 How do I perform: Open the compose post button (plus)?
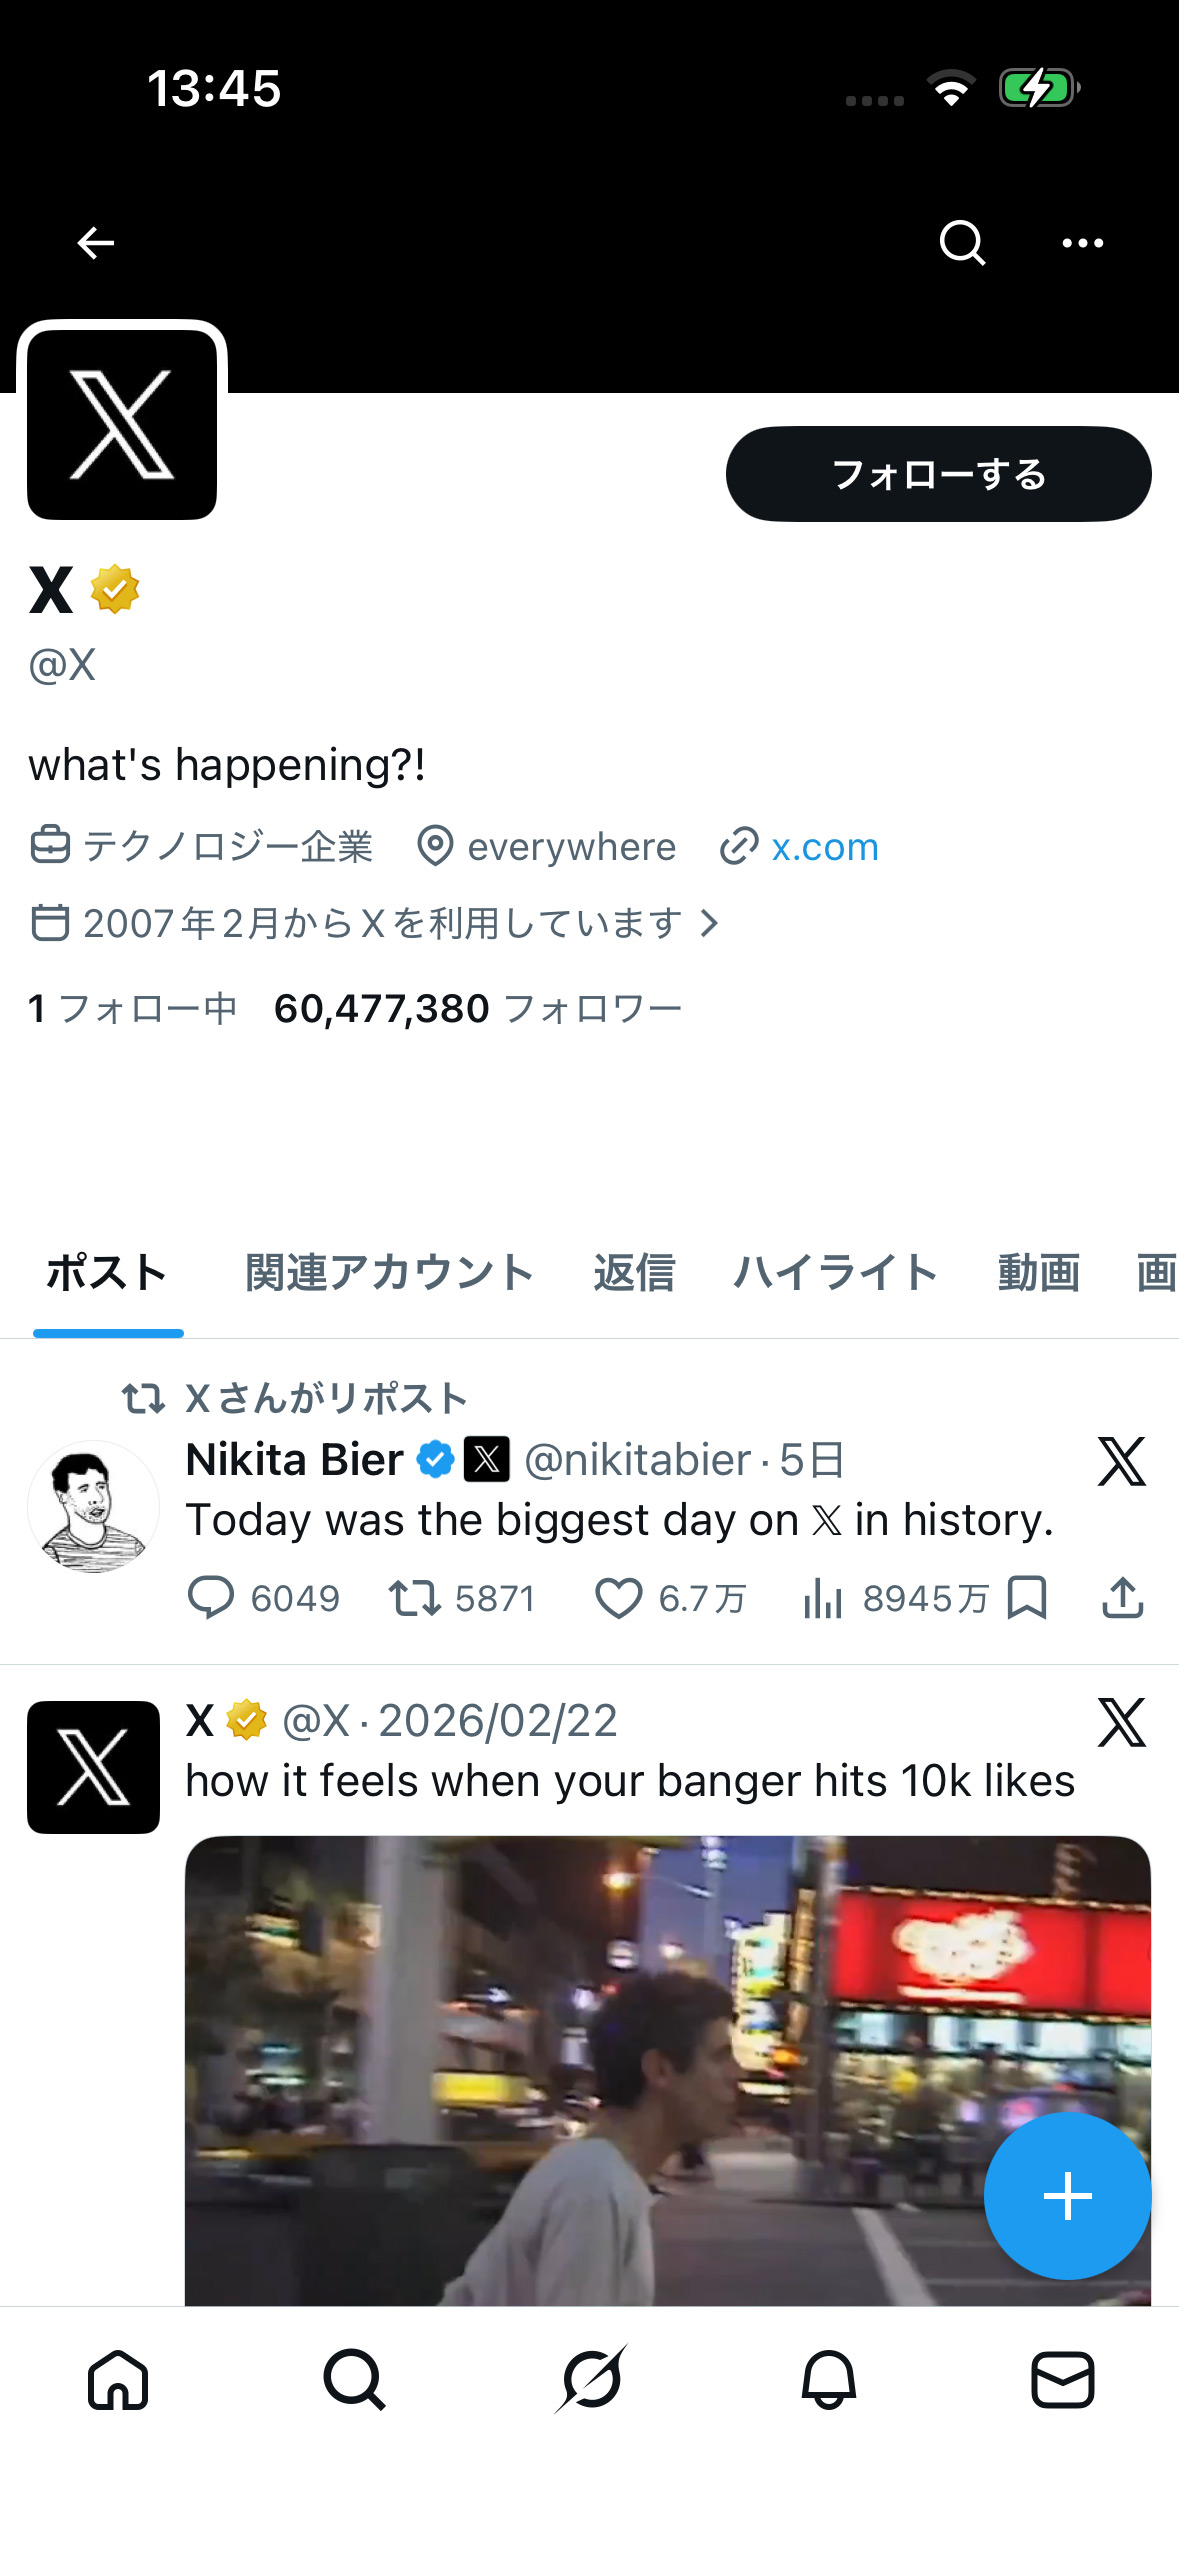pos(1066,2196)
